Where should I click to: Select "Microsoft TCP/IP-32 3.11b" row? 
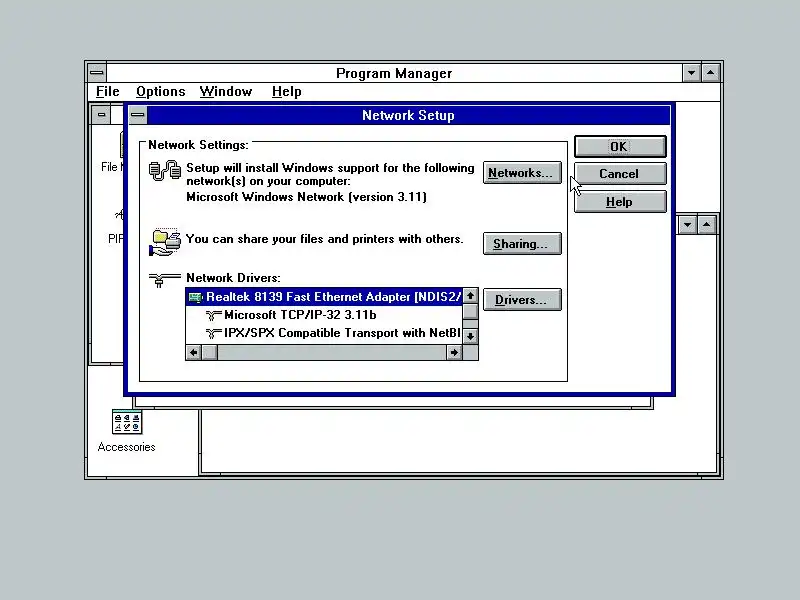pos(324,315)
